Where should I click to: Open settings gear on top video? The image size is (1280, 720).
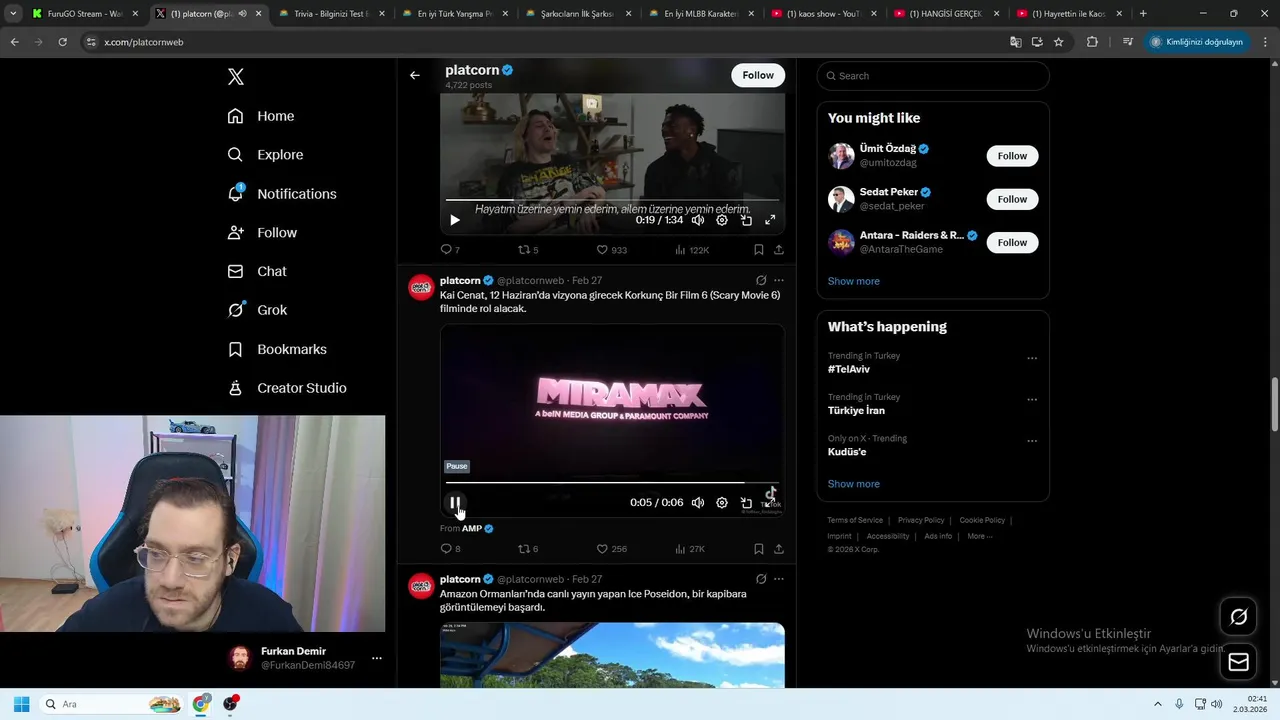722,220
